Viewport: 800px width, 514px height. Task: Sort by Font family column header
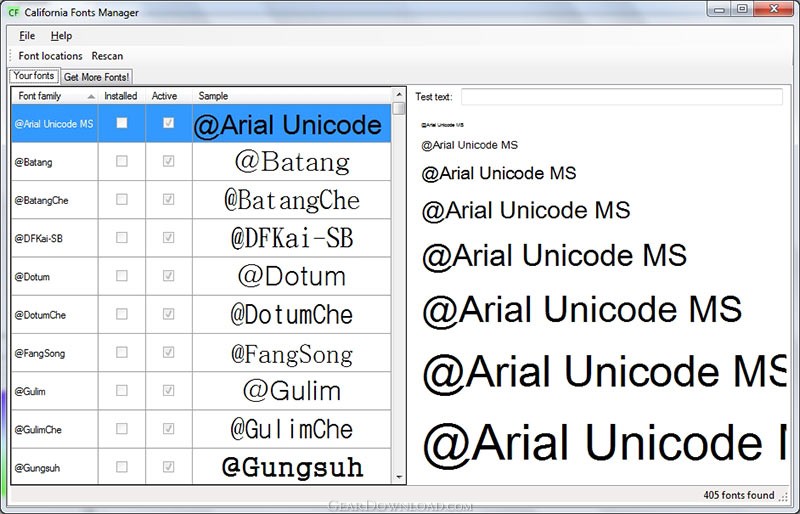(x=55, y=96)
